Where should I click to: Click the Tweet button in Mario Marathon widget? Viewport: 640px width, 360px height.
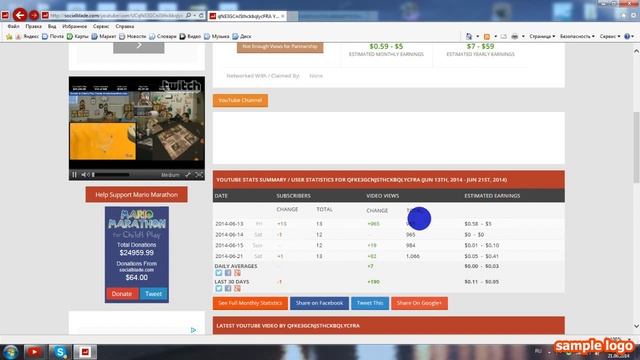coord(153,294)
